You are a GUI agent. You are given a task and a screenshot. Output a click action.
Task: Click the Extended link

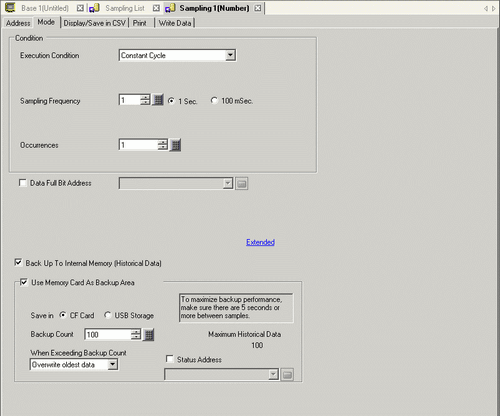tap(260, 242)
